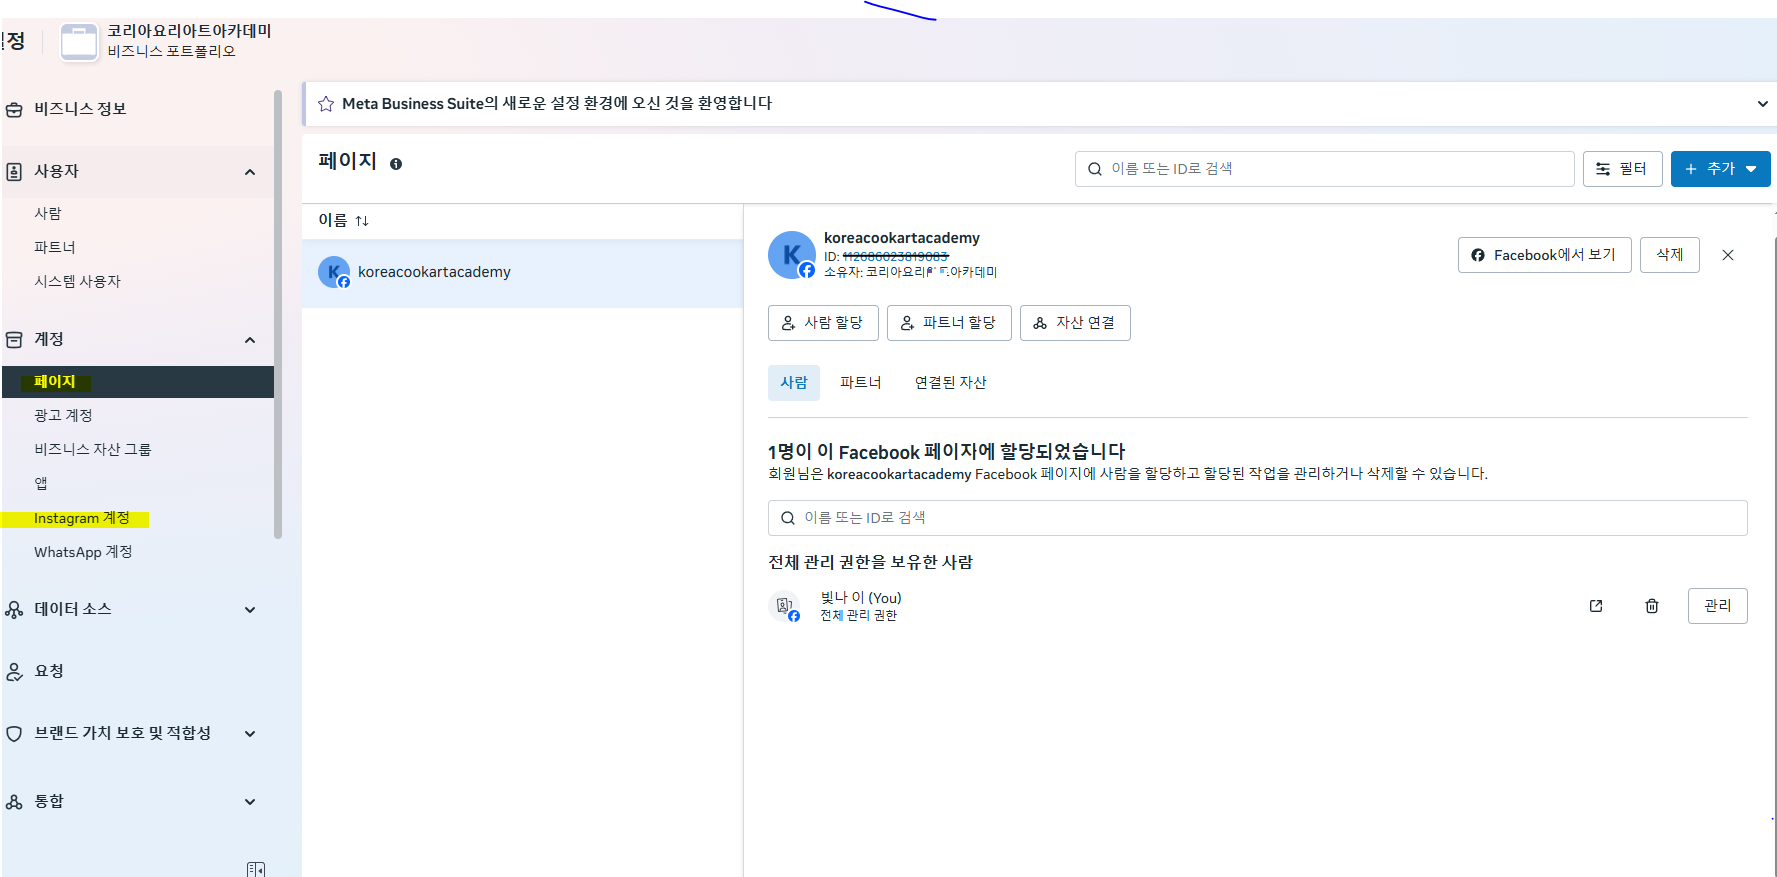Click the brand safety shield icon
The image size is (1777, 877).
[x=14, y=734]
